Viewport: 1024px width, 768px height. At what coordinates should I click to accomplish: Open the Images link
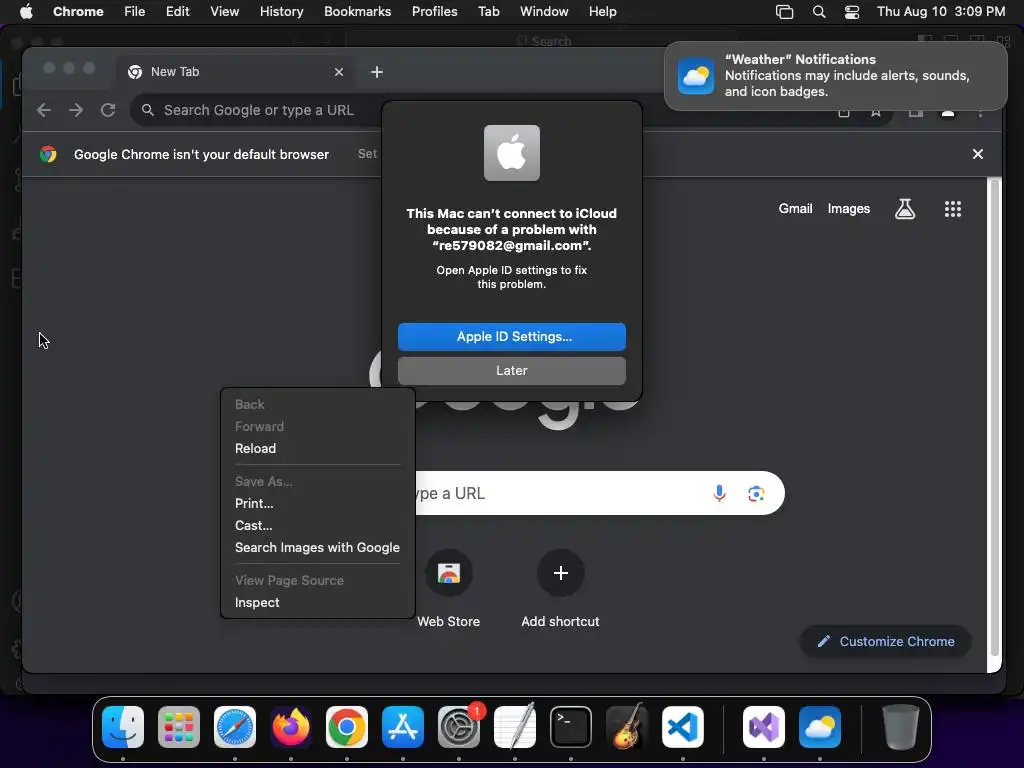849,209
